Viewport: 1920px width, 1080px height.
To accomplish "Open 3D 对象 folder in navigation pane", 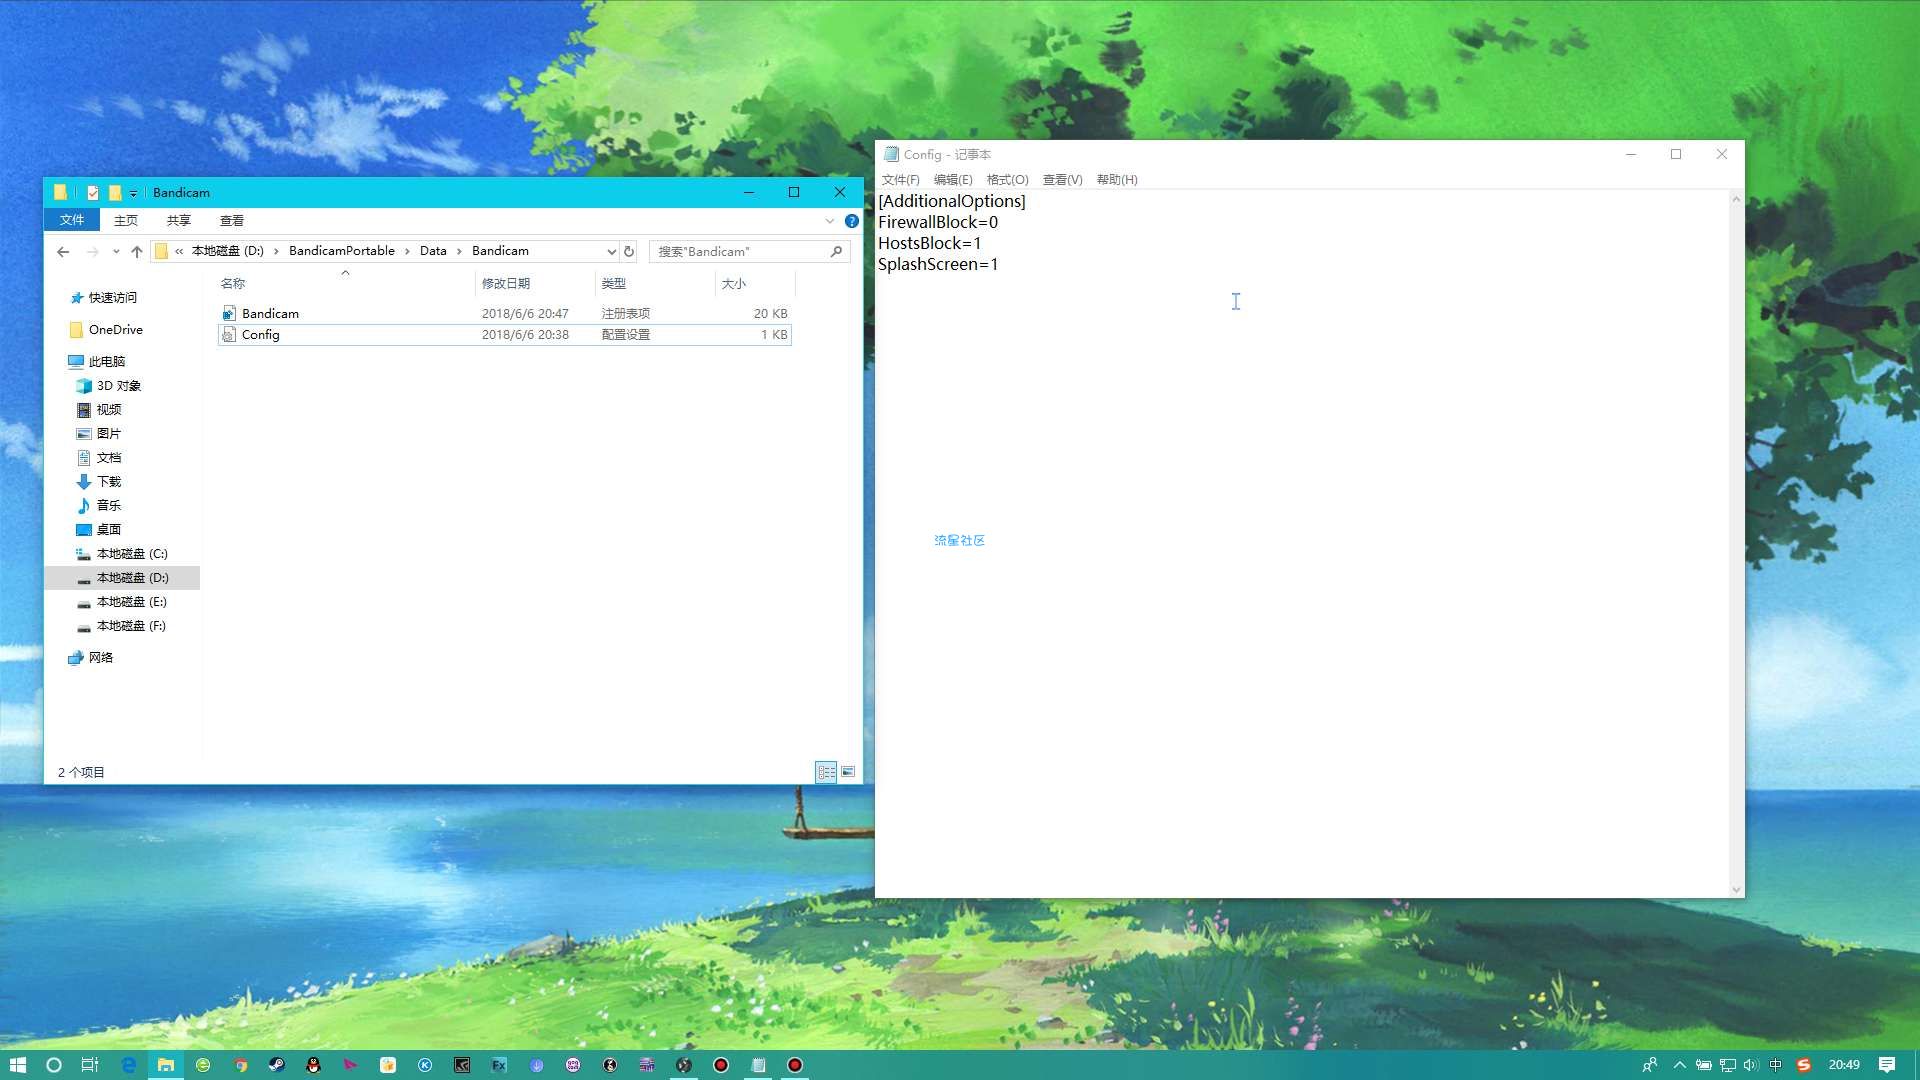I will [109, 386].
